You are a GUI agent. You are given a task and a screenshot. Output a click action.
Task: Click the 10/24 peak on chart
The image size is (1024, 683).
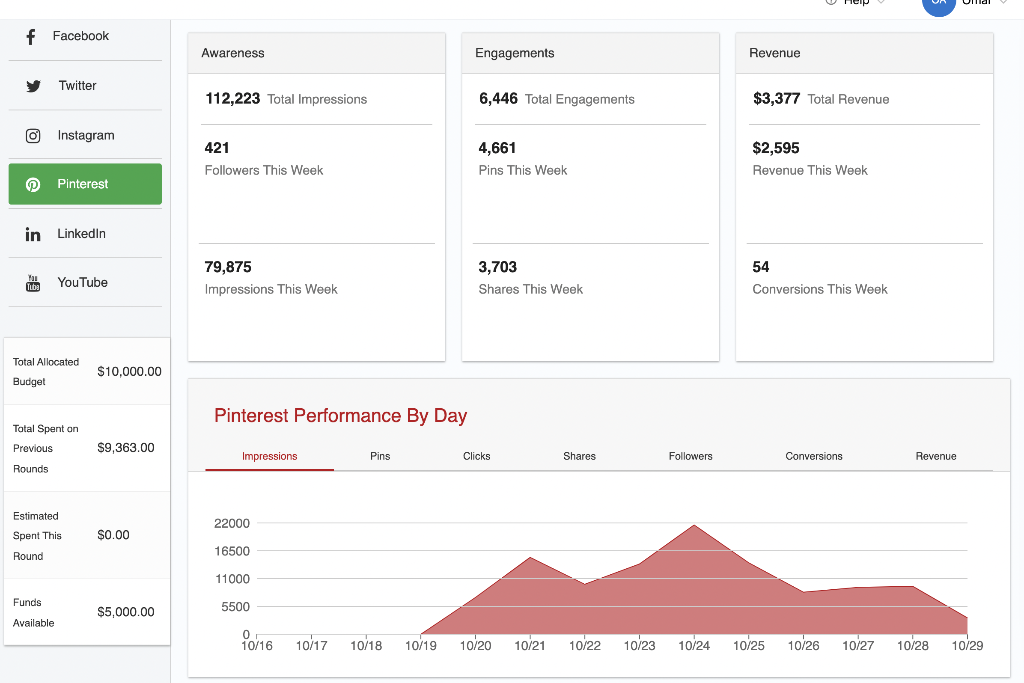(x=694, y=525)
